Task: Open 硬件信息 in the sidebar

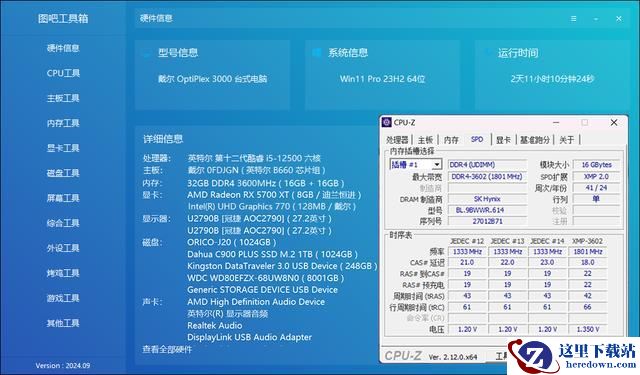Action: coord(63,48)
